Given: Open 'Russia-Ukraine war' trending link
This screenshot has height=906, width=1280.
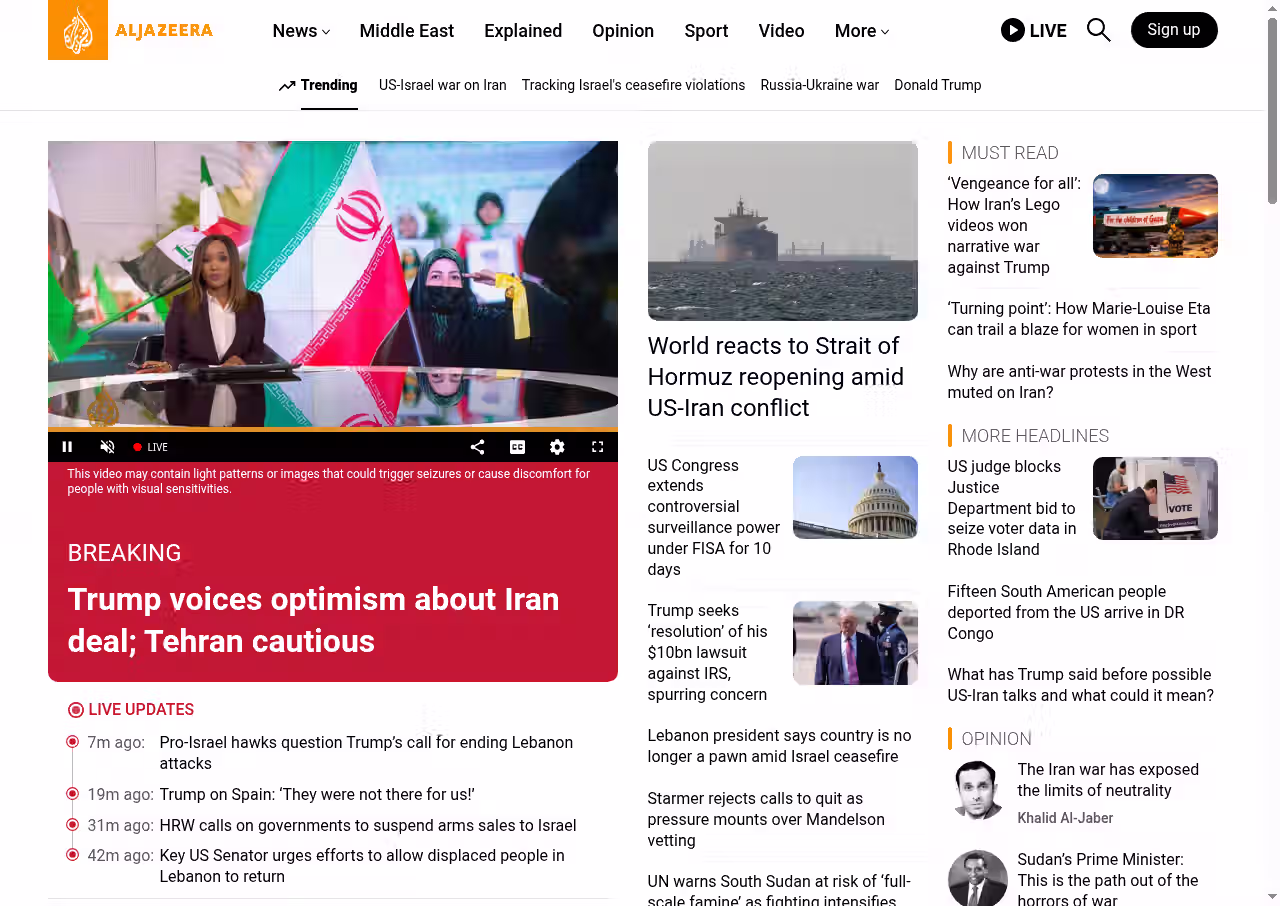Looking at the screenshot, I should pyautogui.click(x=819, y=85).
